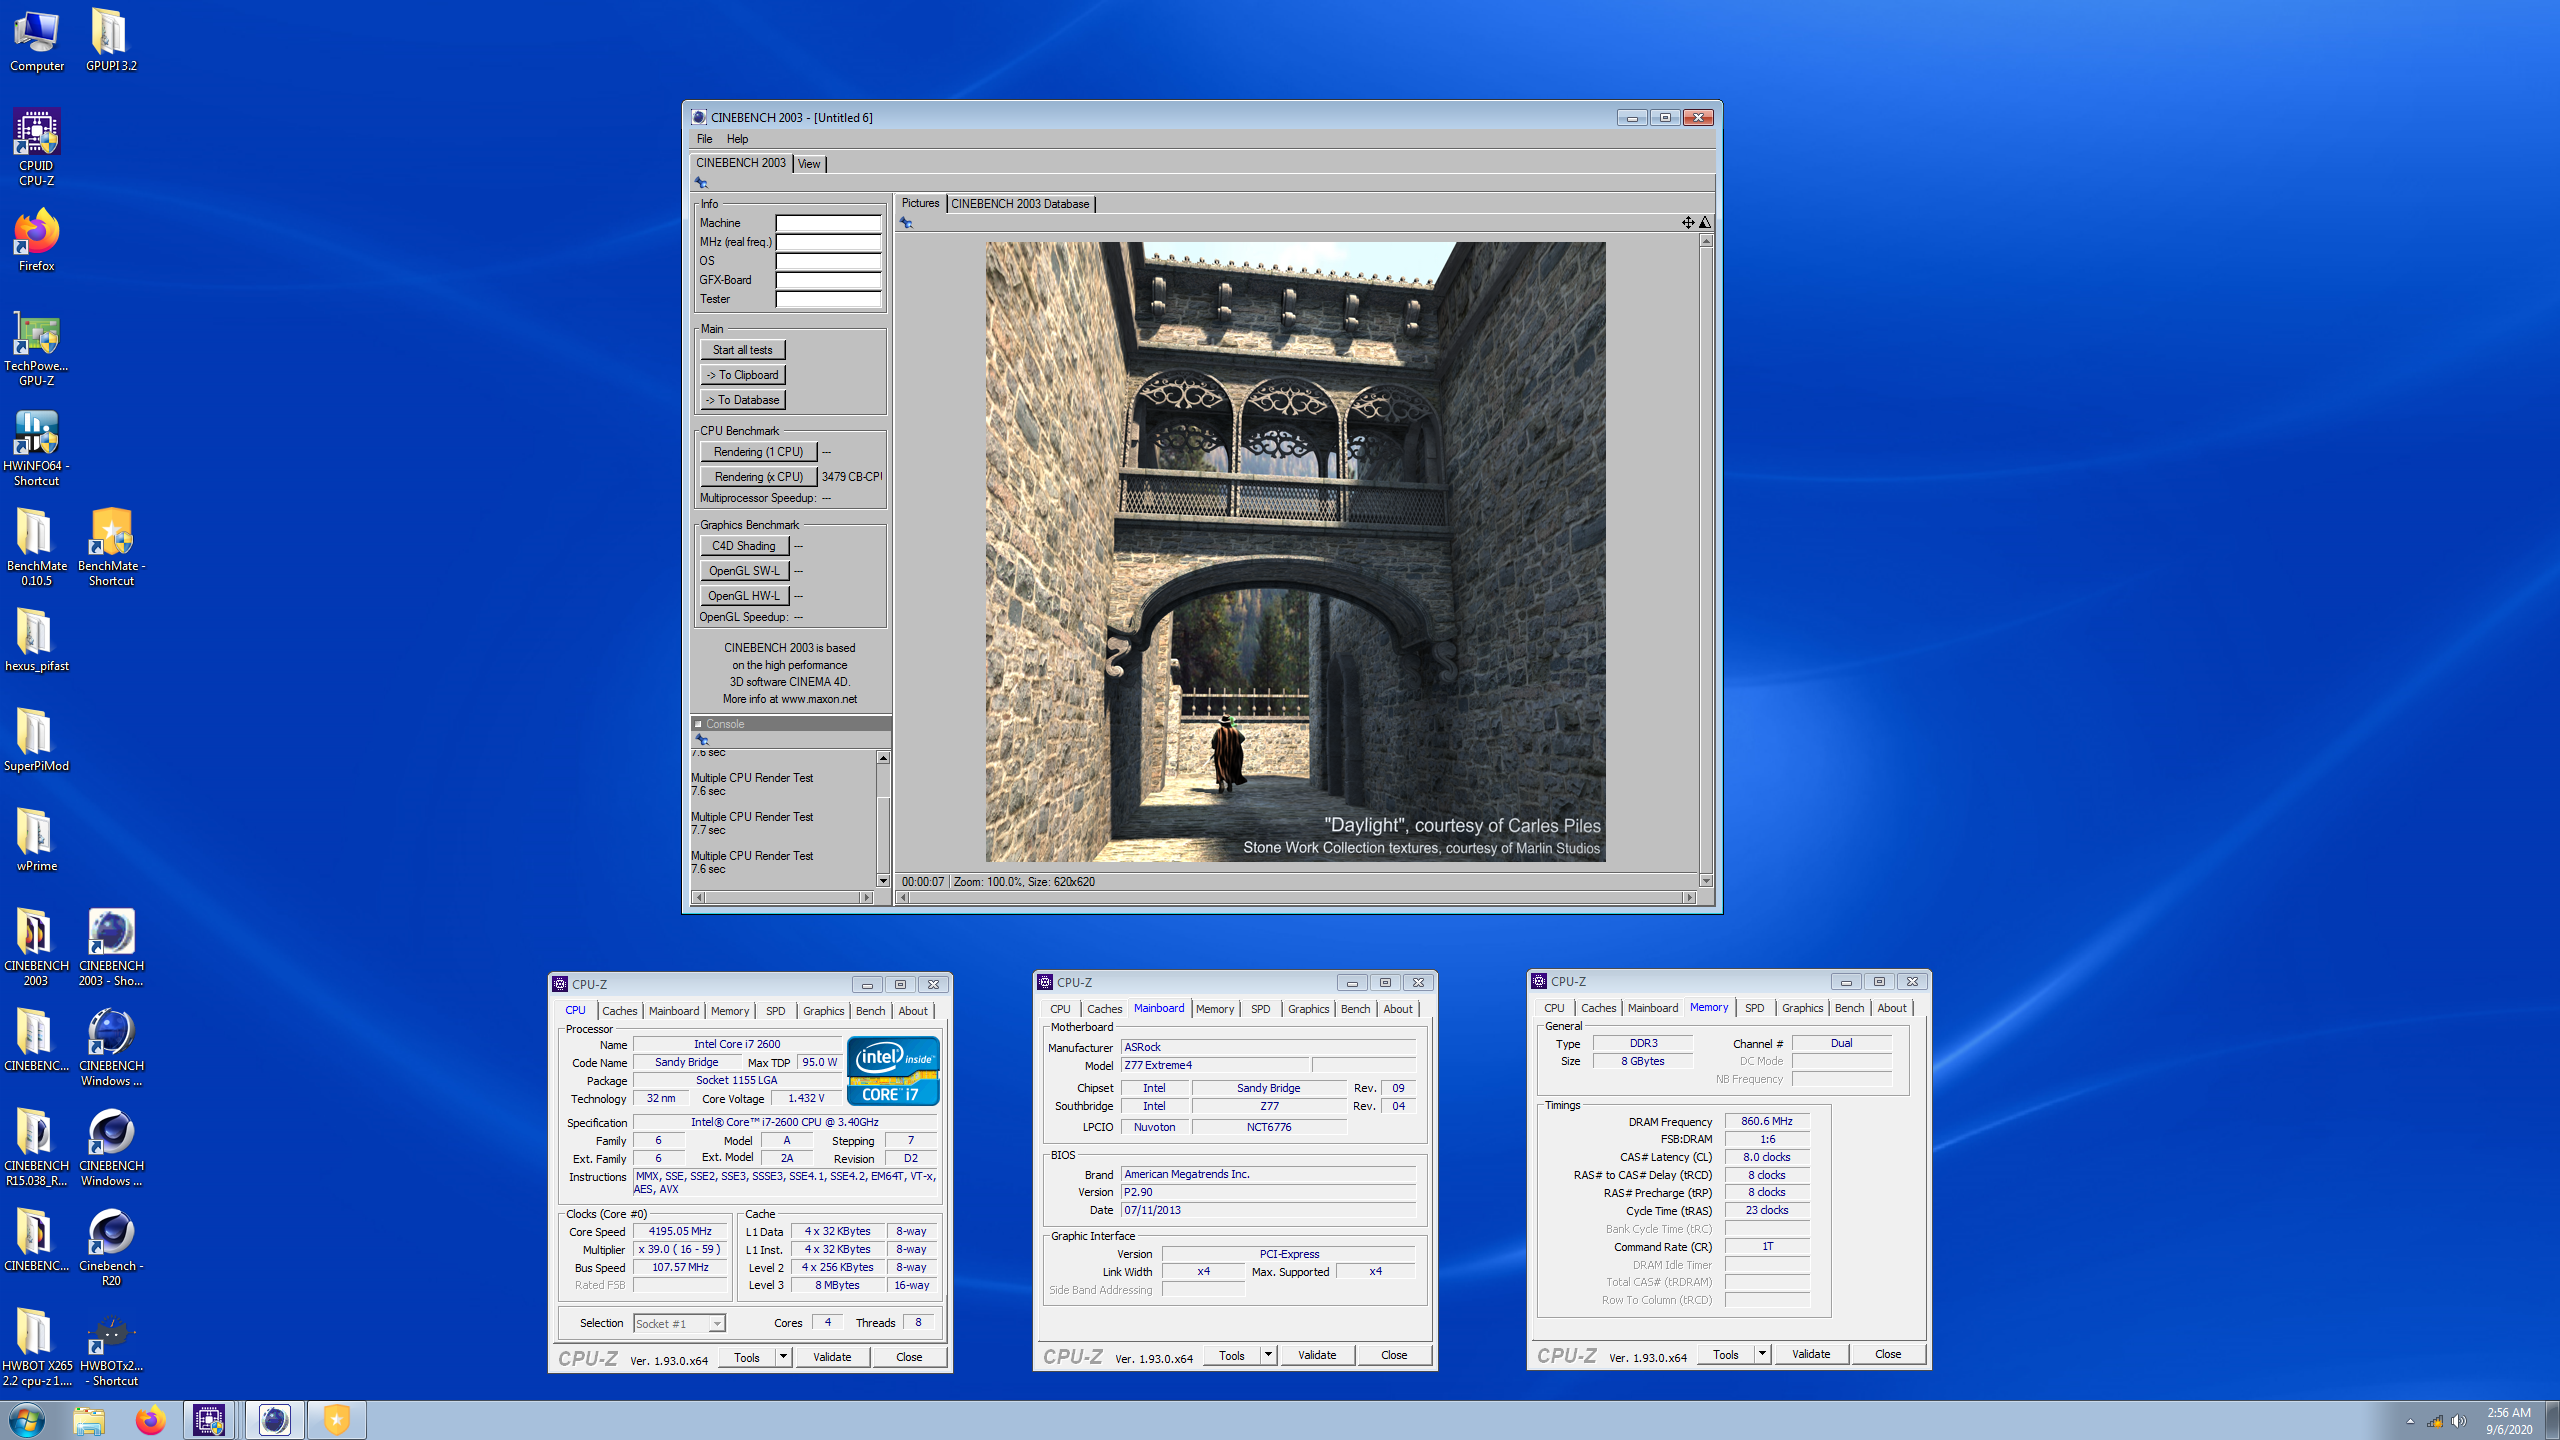Run C4D Shading benchmark

click(x=744, y=546)
